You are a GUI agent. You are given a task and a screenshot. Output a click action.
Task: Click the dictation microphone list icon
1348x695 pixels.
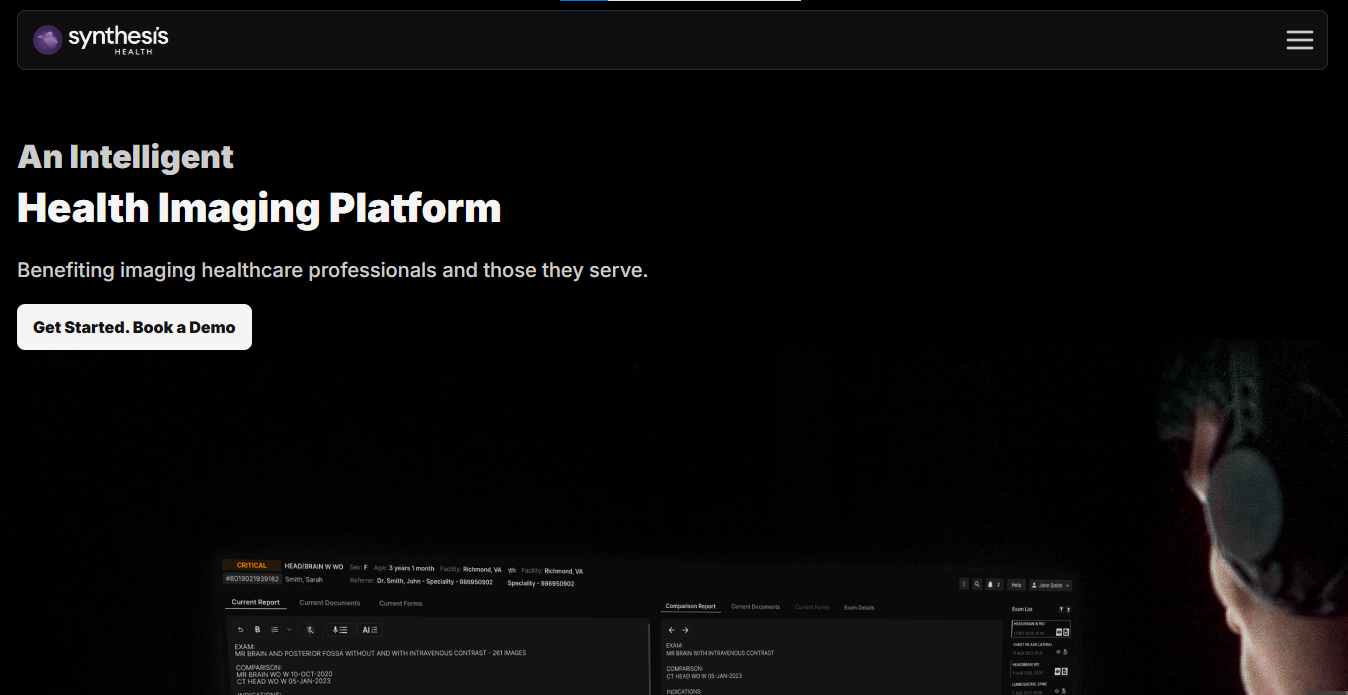(x=341, y=630)
